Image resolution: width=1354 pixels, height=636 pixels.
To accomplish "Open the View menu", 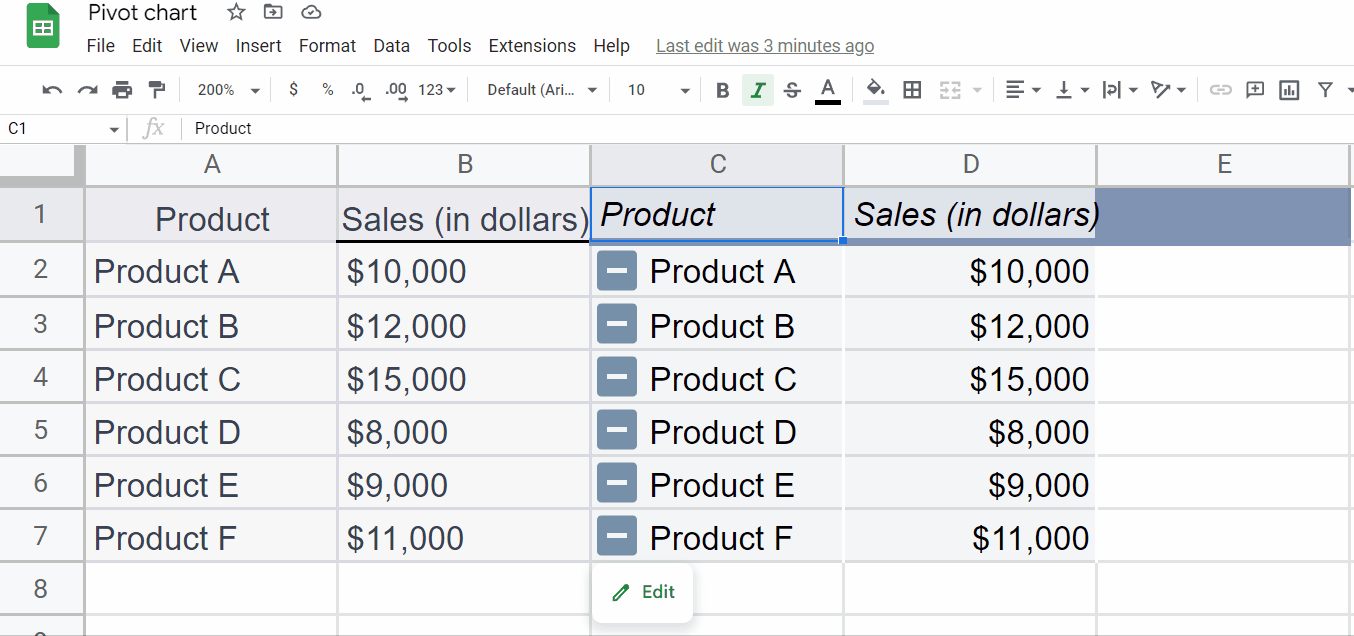I will pos(199,46).
